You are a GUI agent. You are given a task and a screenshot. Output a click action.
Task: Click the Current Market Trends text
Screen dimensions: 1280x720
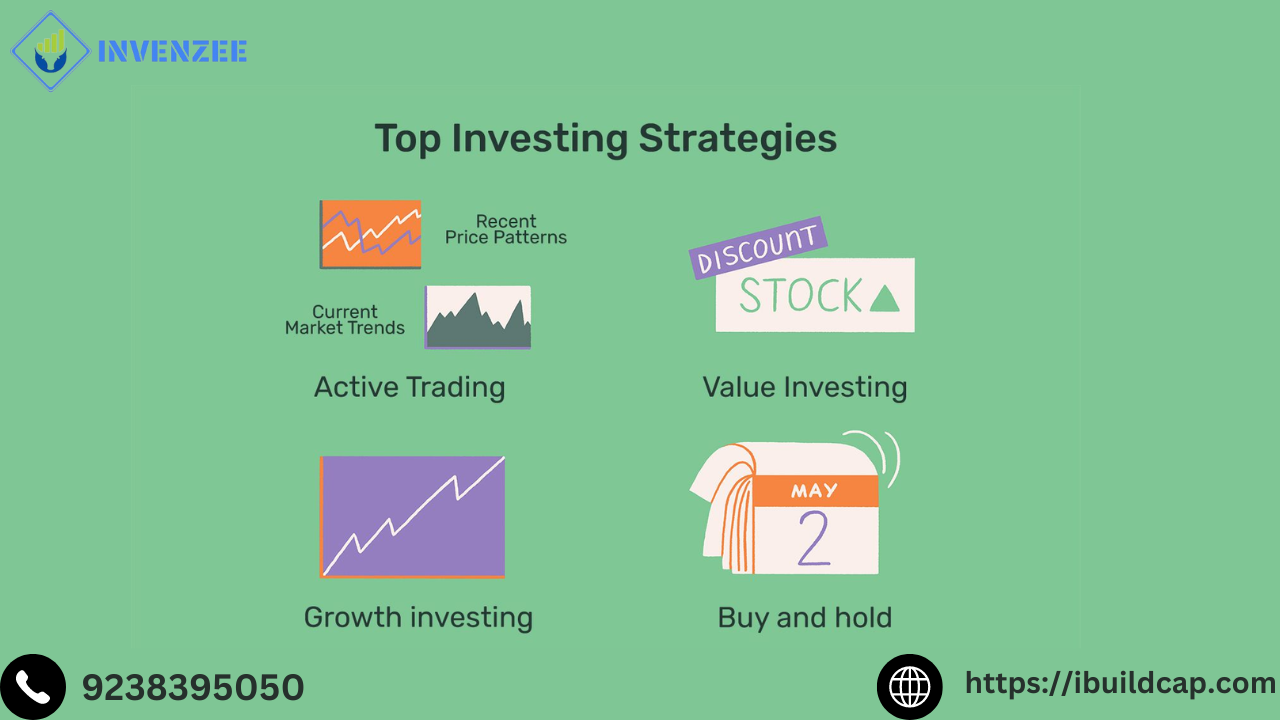345,320
